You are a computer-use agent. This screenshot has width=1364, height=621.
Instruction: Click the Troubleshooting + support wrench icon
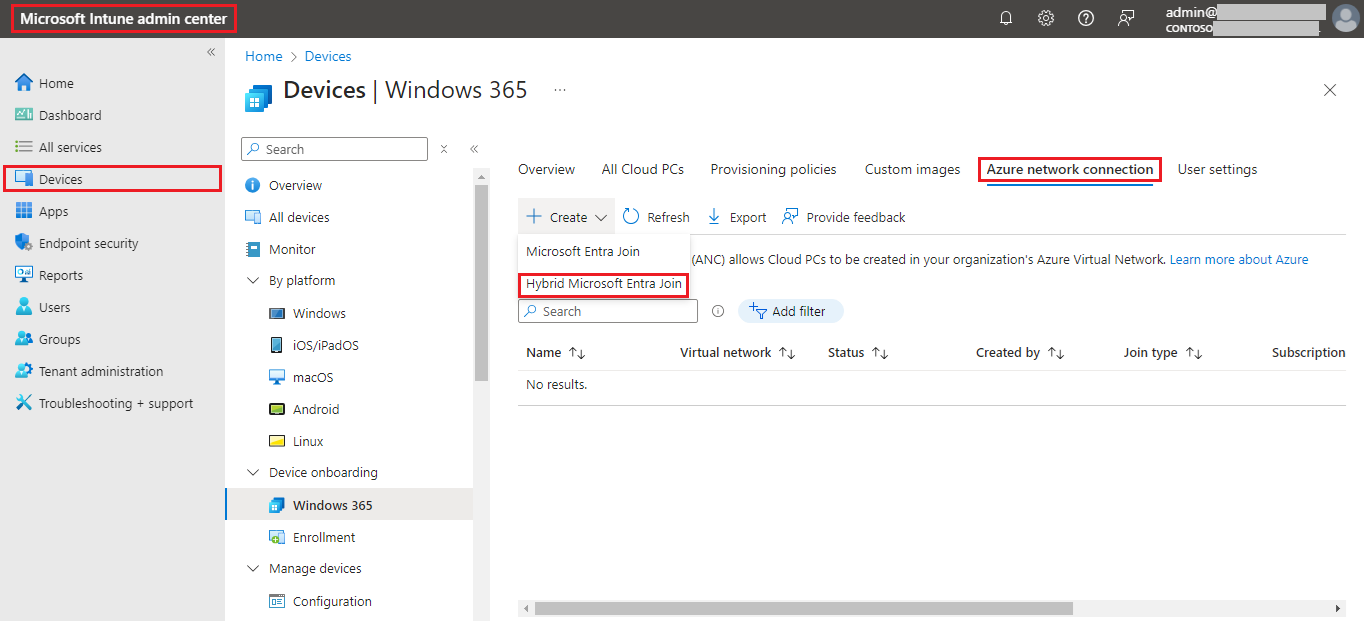[x=24, y=403]
